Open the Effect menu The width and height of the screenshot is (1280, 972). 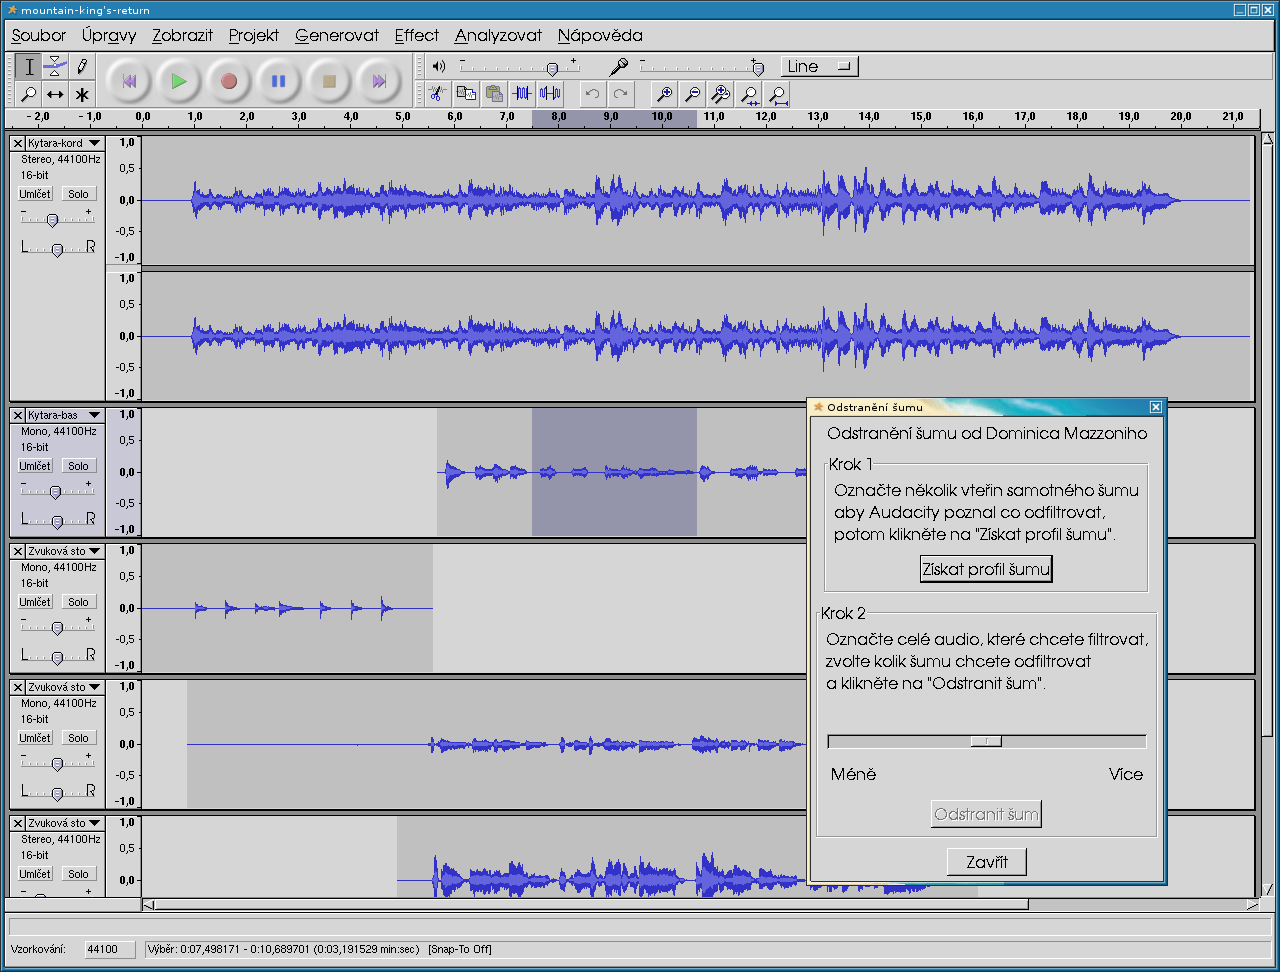coord(416,35)
